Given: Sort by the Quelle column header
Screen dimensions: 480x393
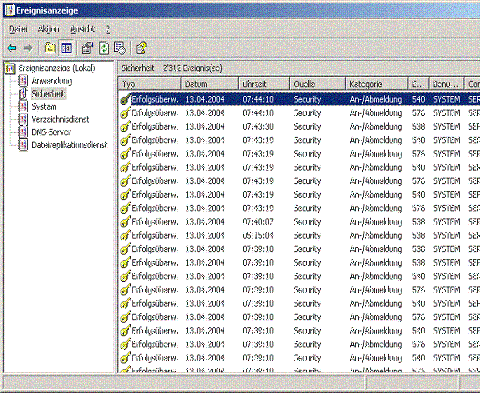Looking at the screenshot, I should 317,84.
